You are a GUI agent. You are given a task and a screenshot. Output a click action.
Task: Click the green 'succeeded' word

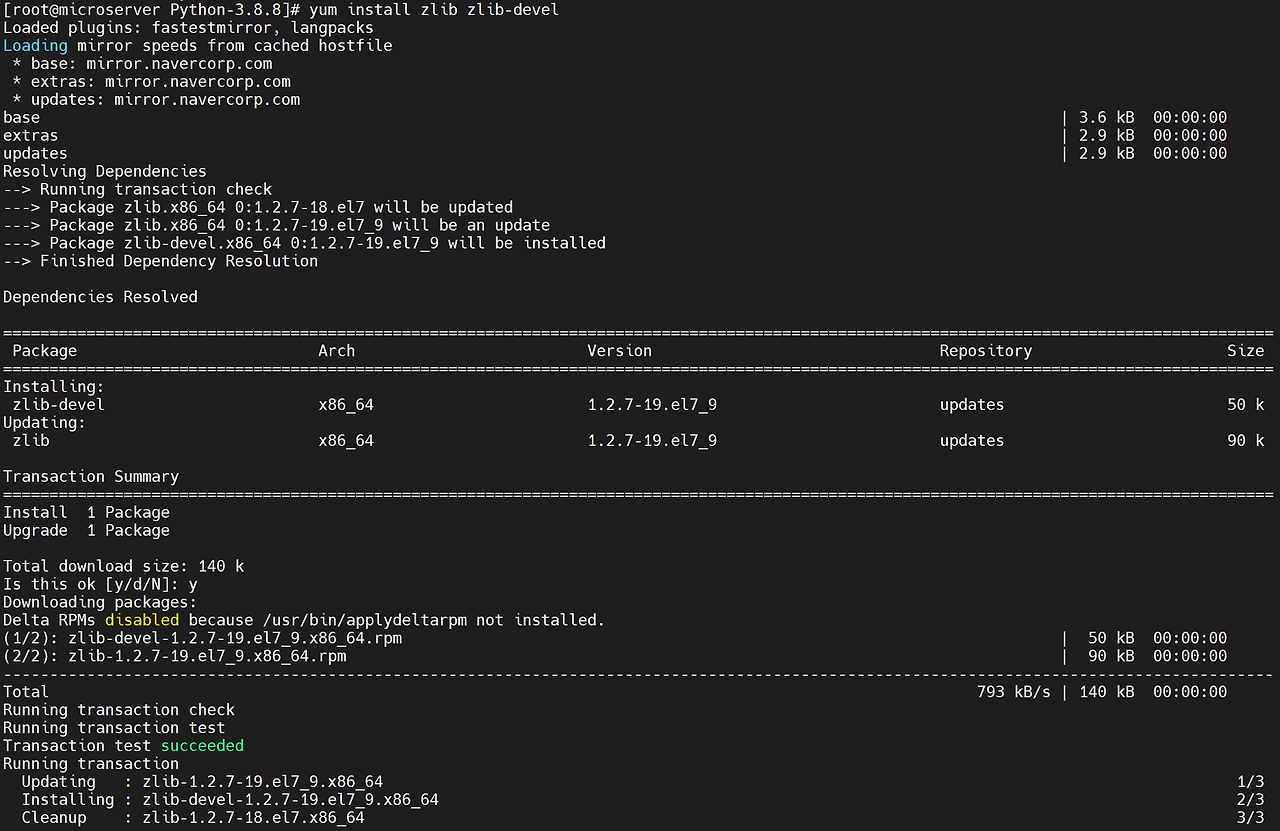point(202,746)
